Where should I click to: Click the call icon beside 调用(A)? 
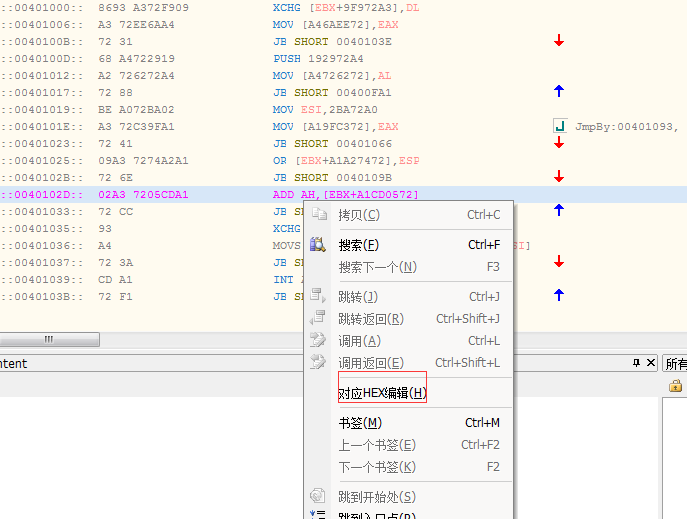click(x=318, y=340)
